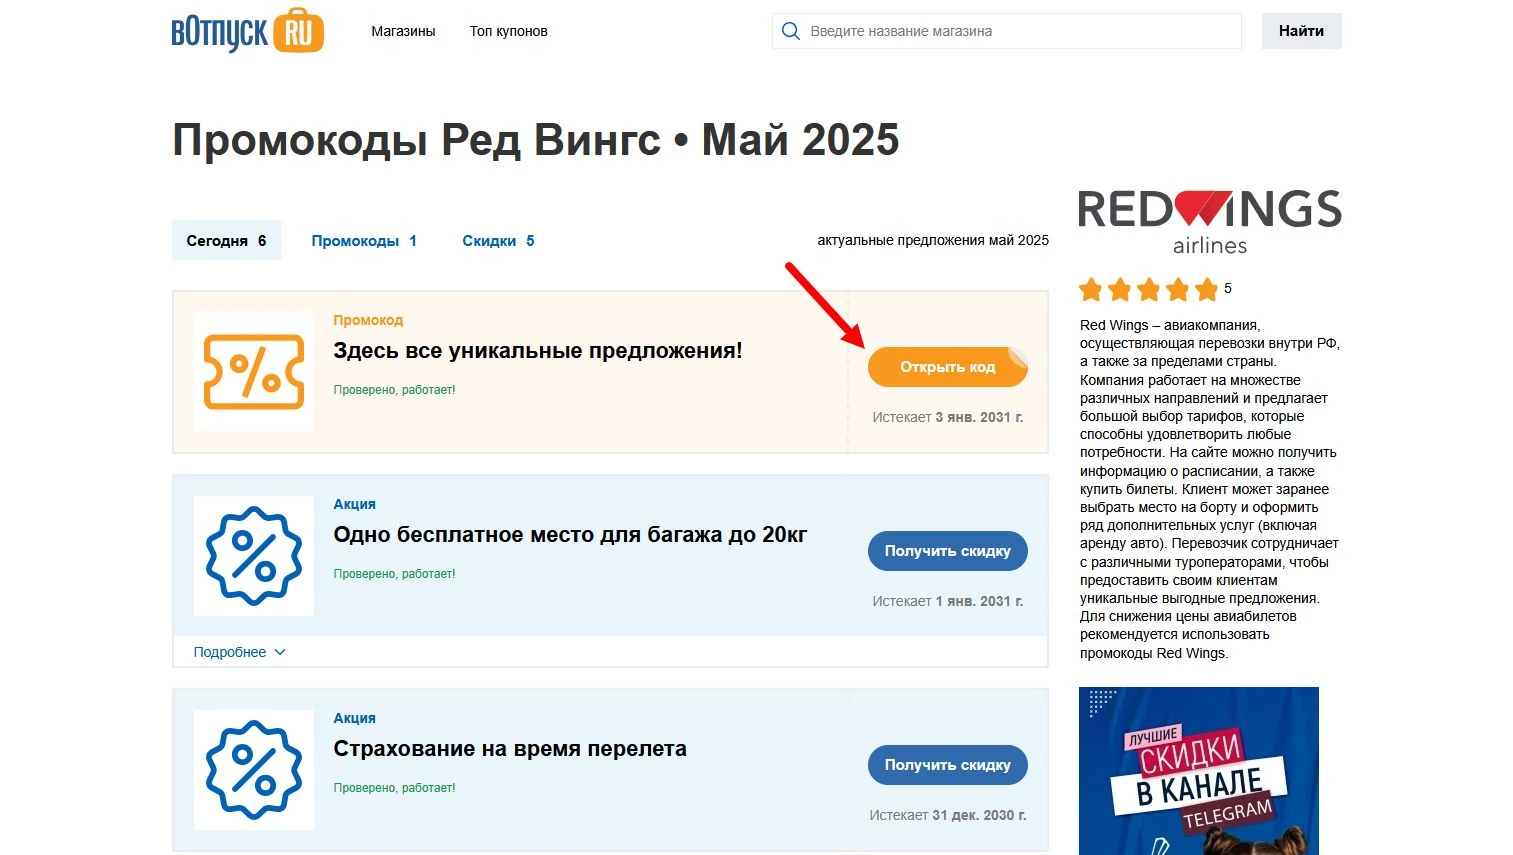Open the Скидки tab
Image resolution: width=1513 pixels, height=855 pixels.
[x=497, y=240]
